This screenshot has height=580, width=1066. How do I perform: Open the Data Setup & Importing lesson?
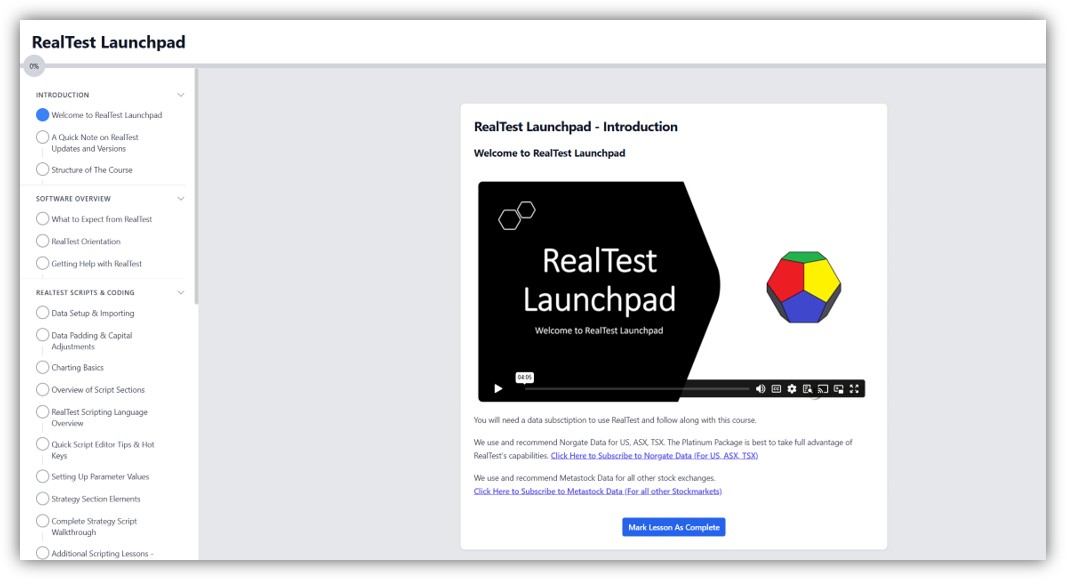click(92, 314)
